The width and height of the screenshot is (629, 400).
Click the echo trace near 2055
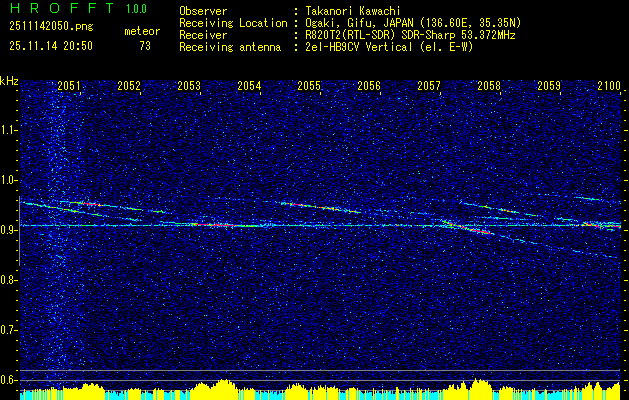(x=321, y=207)
